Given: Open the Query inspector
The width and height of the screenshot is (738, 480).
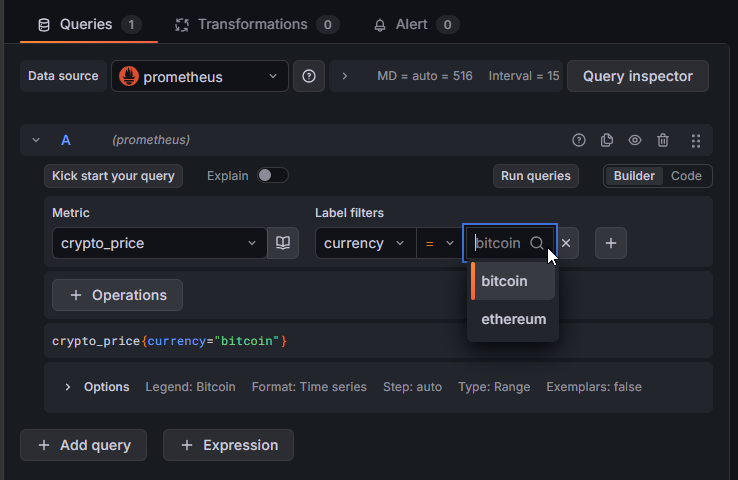Looking at the screenshot, I should tap(637, 76).
